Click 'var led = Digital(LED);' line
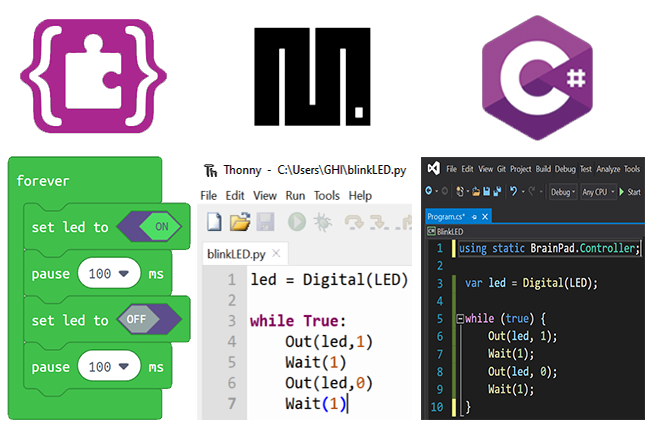Screen dimensions: 650x433 [x=531, y=283]
